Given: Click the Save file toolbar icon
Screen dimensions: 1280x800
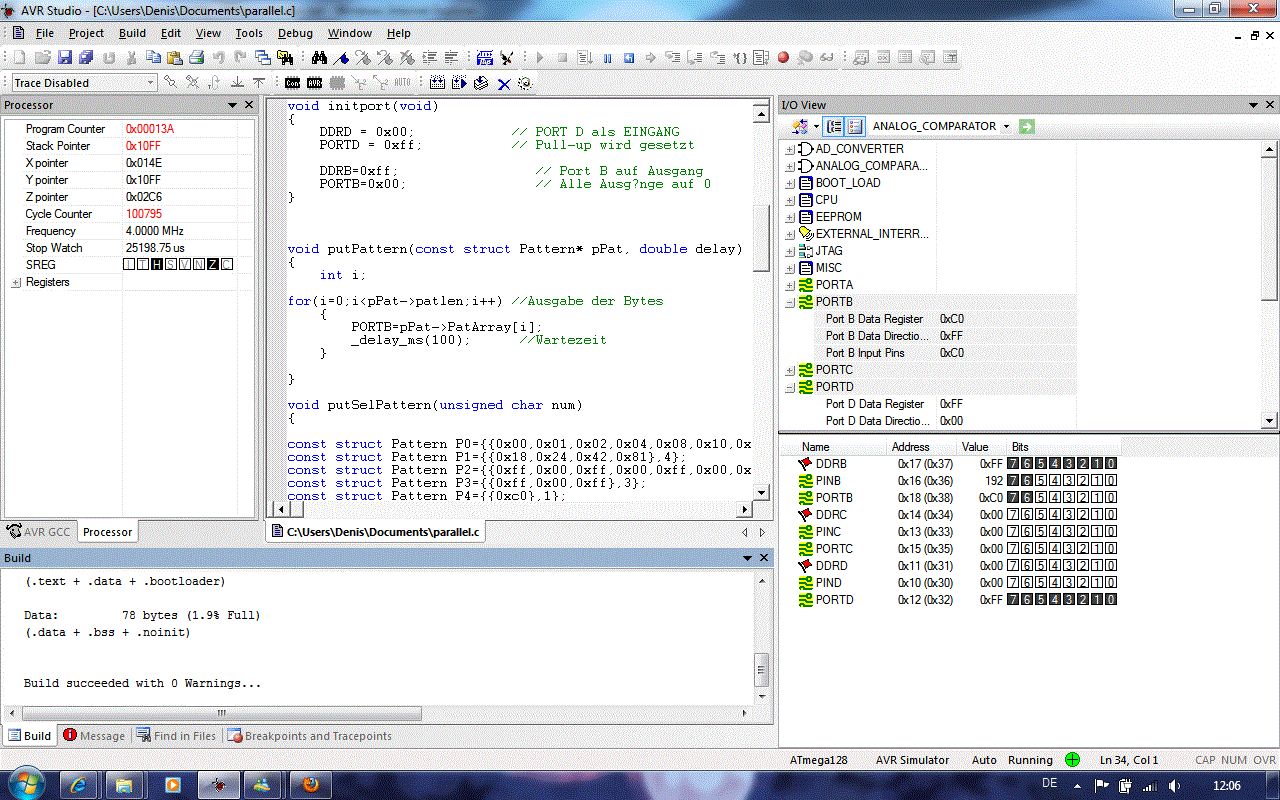Looking at the screenshot, I should click(65, 58).
